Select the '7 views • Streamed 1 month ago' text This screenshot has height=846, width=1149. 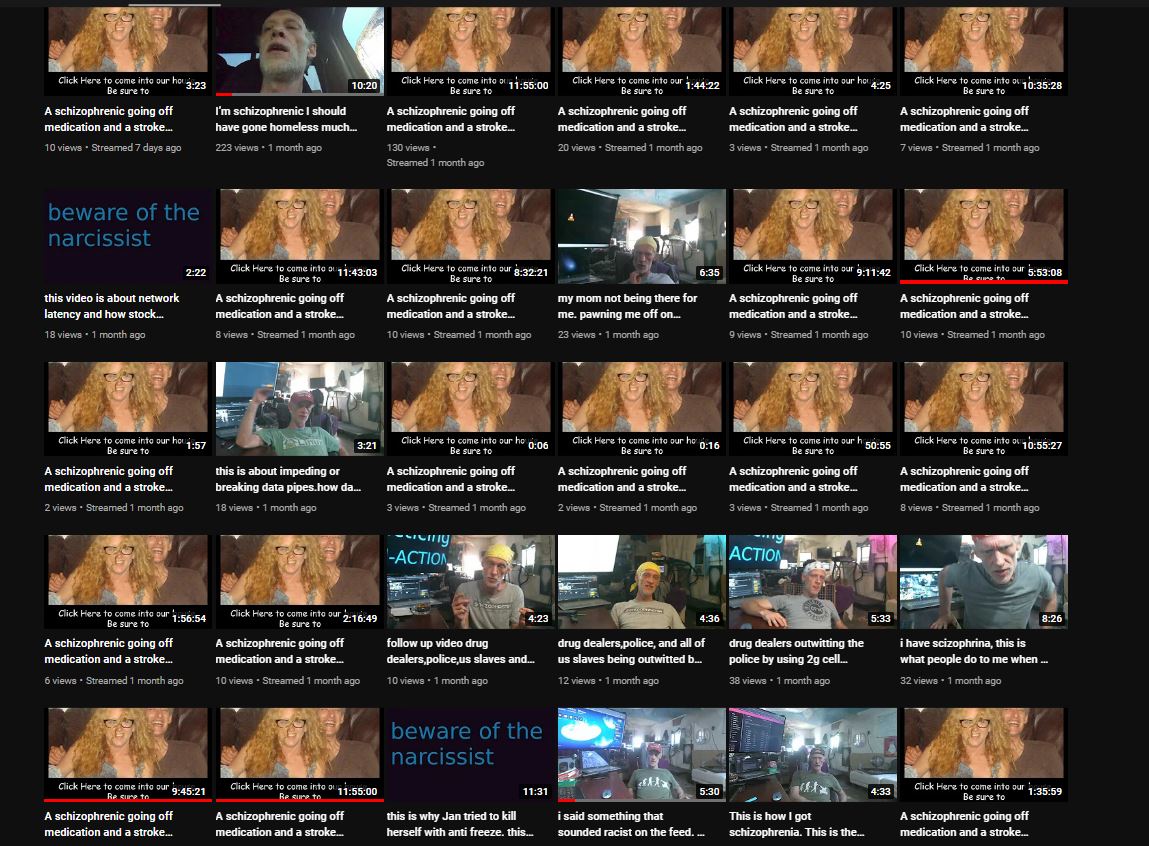[969, 148]
